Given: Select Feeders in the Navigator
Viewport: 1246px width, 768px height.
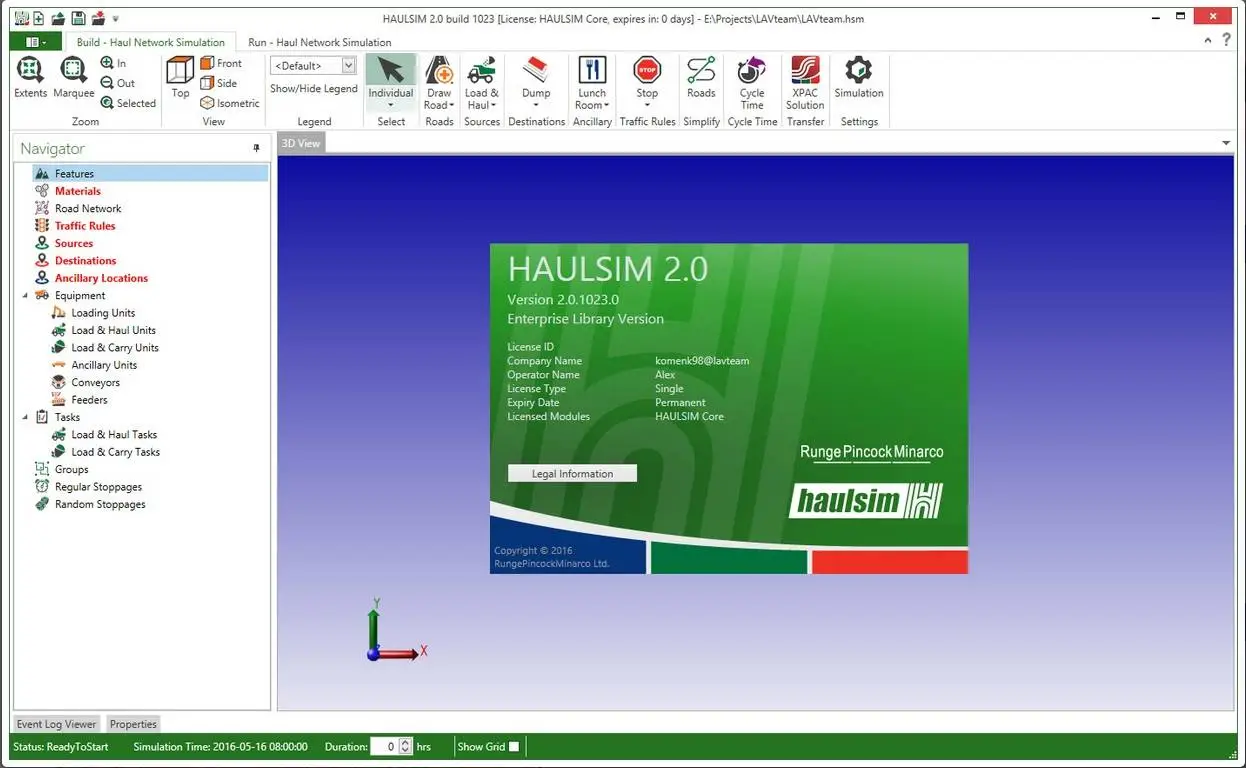Looking at the screenshot, I should point(89,400).
